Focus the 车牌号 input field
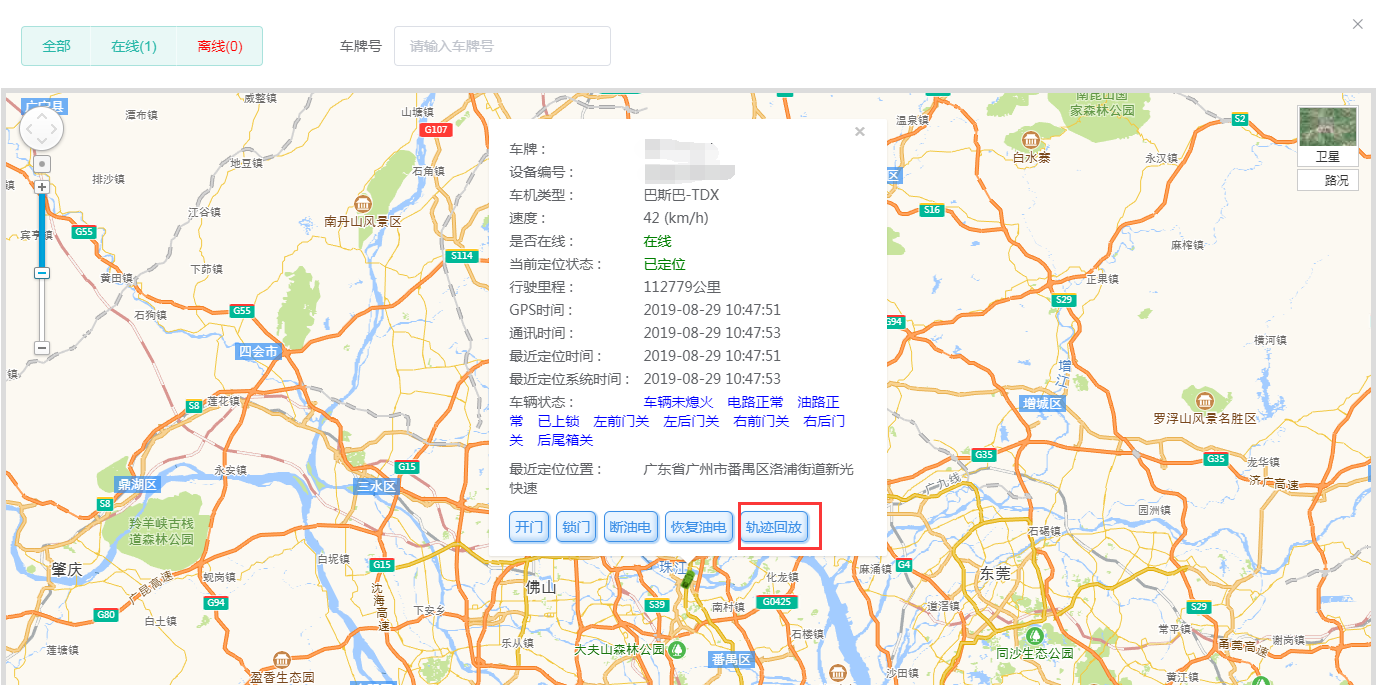 (x=502, y=46)
